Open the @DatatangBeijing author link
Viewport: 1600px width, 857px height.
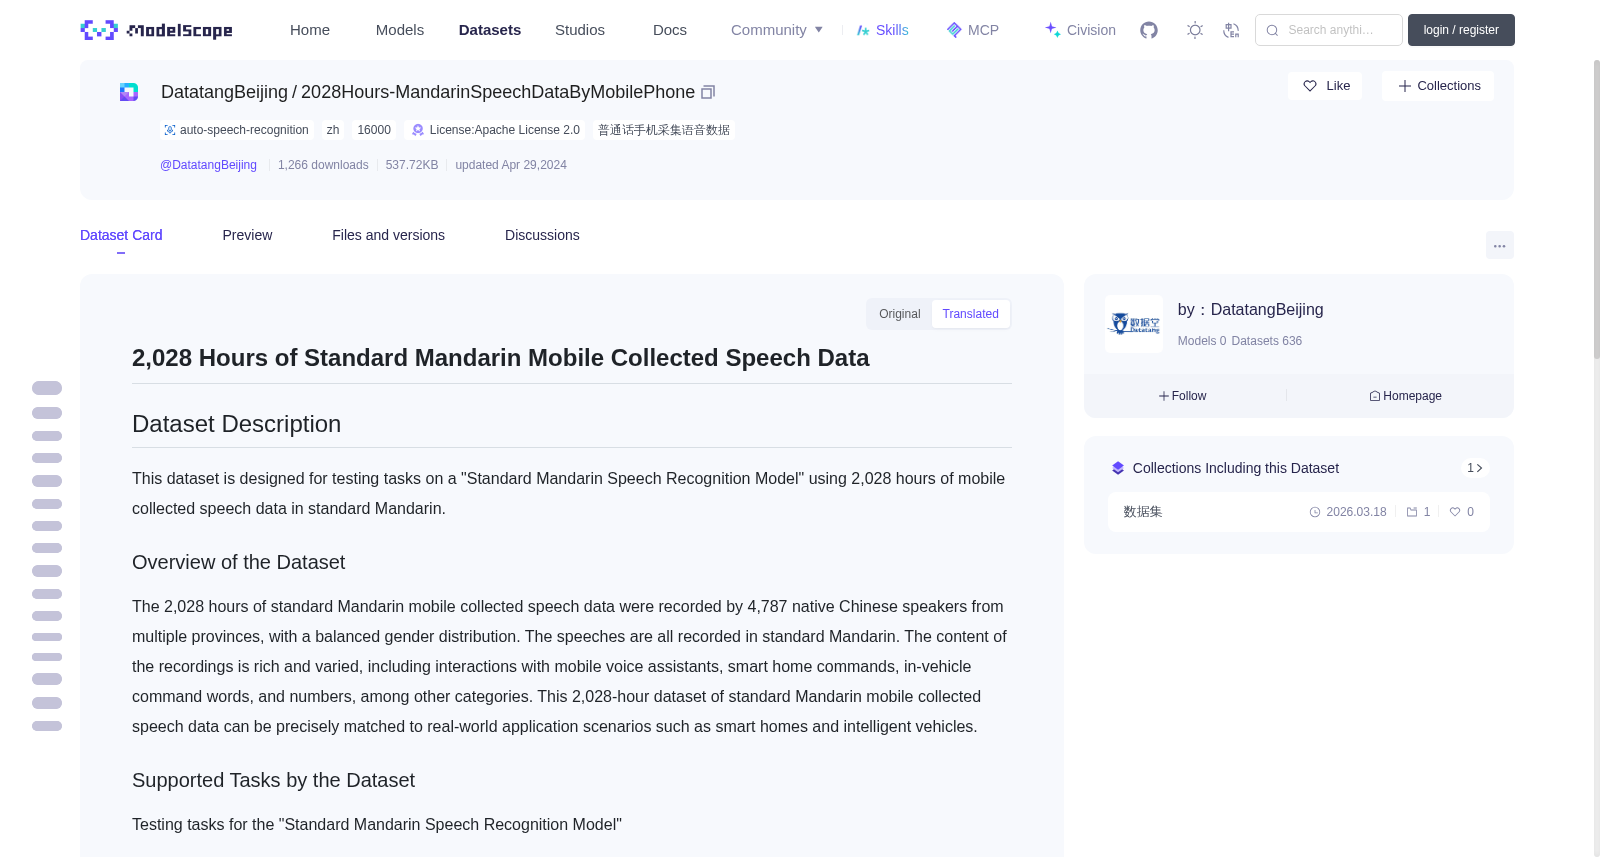click(x=208, y=165)
